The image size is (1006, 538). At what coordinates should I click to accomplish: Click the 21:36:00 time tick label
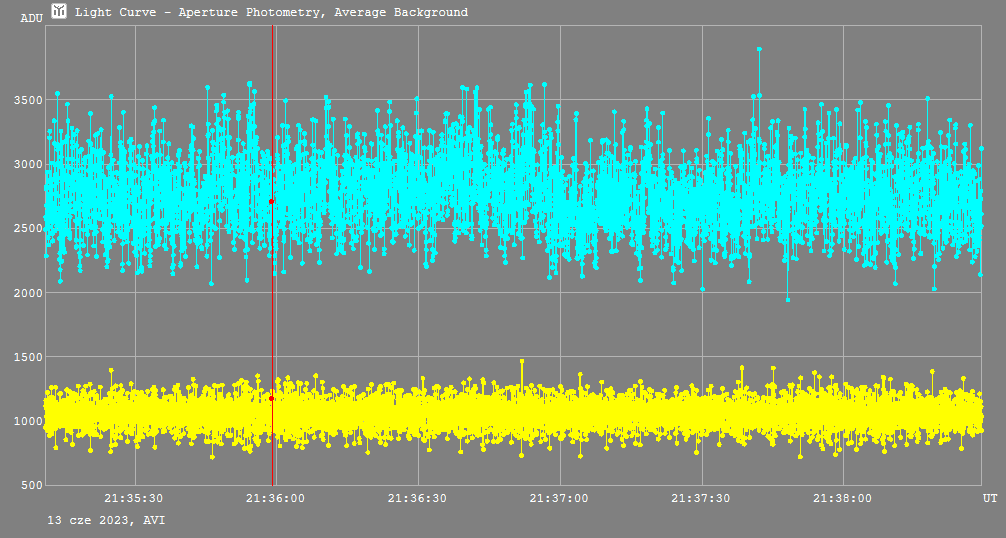pos(276,498)
